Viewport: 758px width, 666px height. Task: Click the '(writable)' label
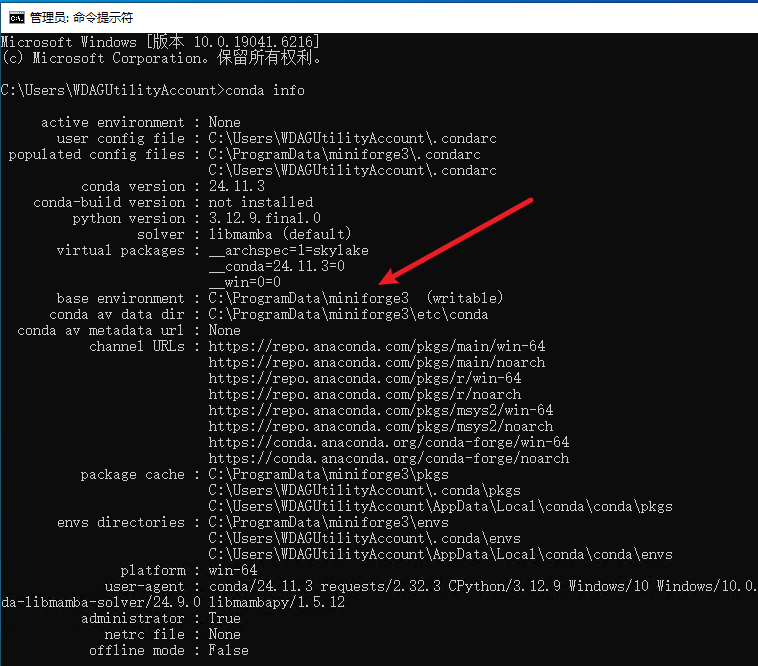pos(465,298)
